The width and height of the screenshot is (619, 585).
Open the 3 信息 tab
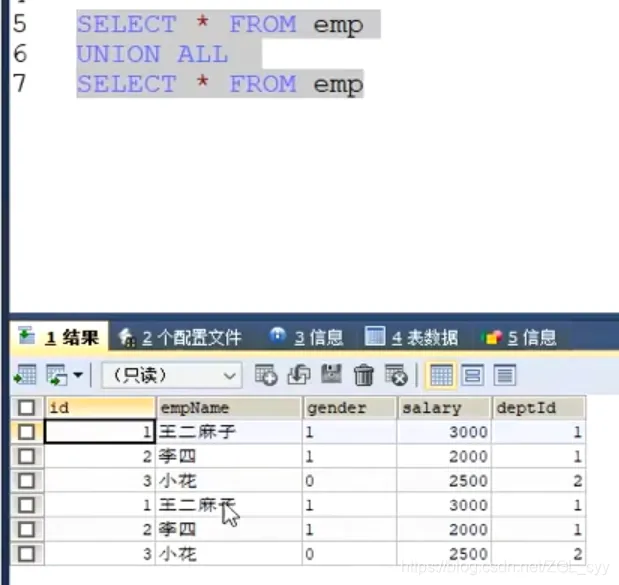pyautogui.click(x=307, y=338)
